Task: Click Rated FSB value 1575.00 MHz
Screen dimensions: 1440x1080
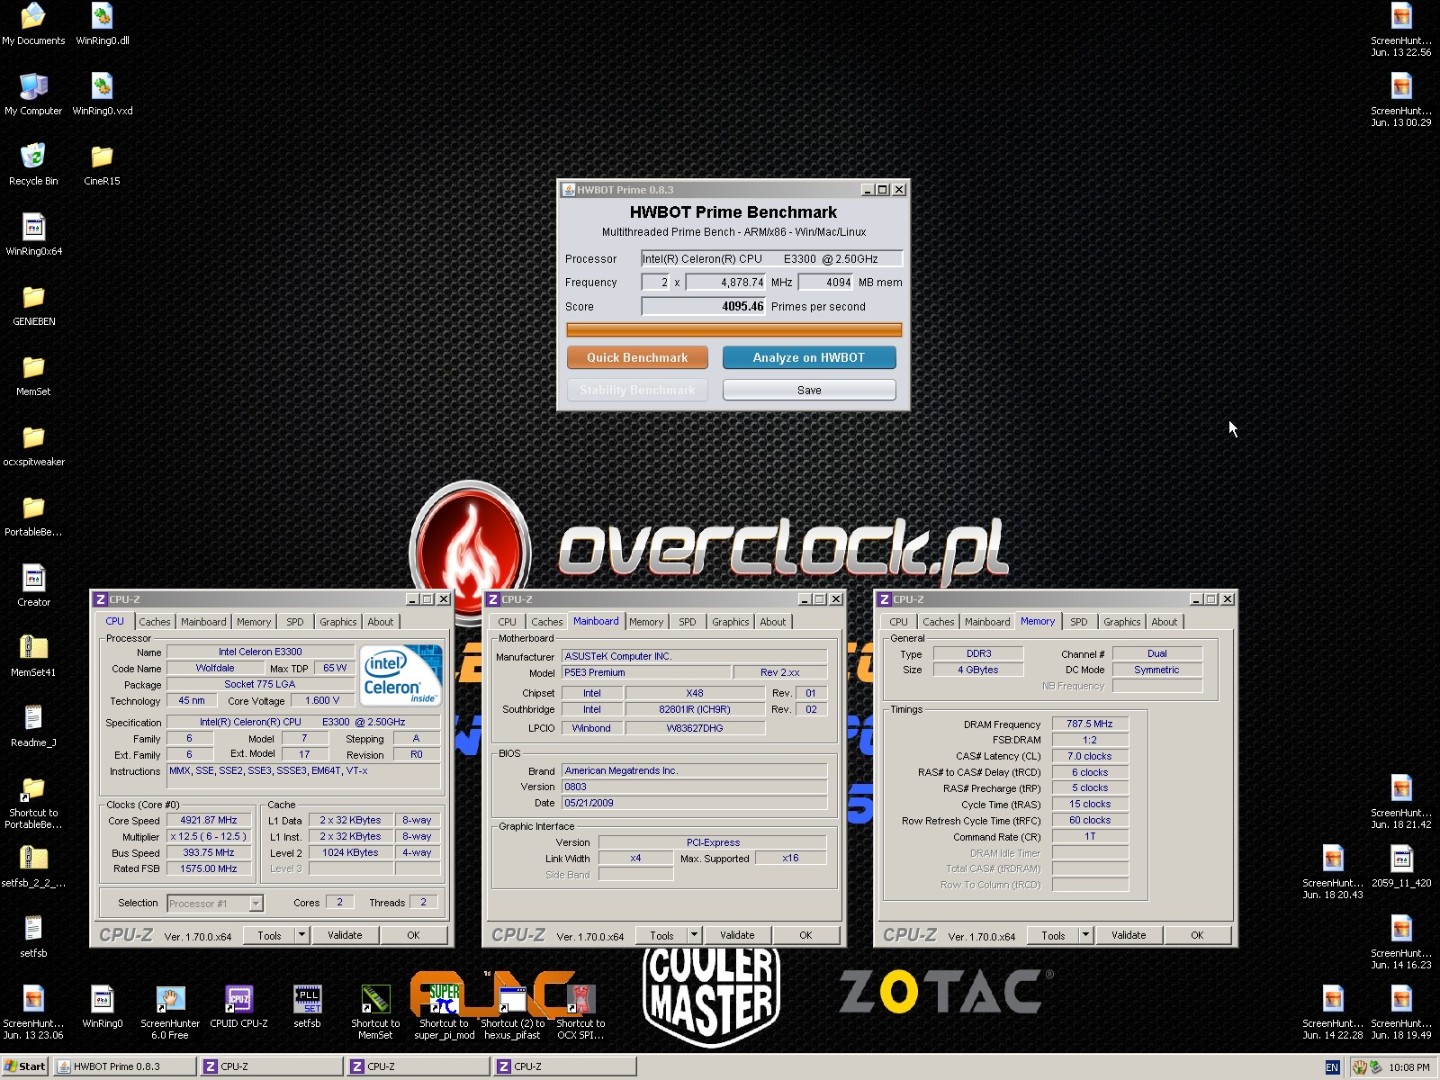Action: (208, 869)
